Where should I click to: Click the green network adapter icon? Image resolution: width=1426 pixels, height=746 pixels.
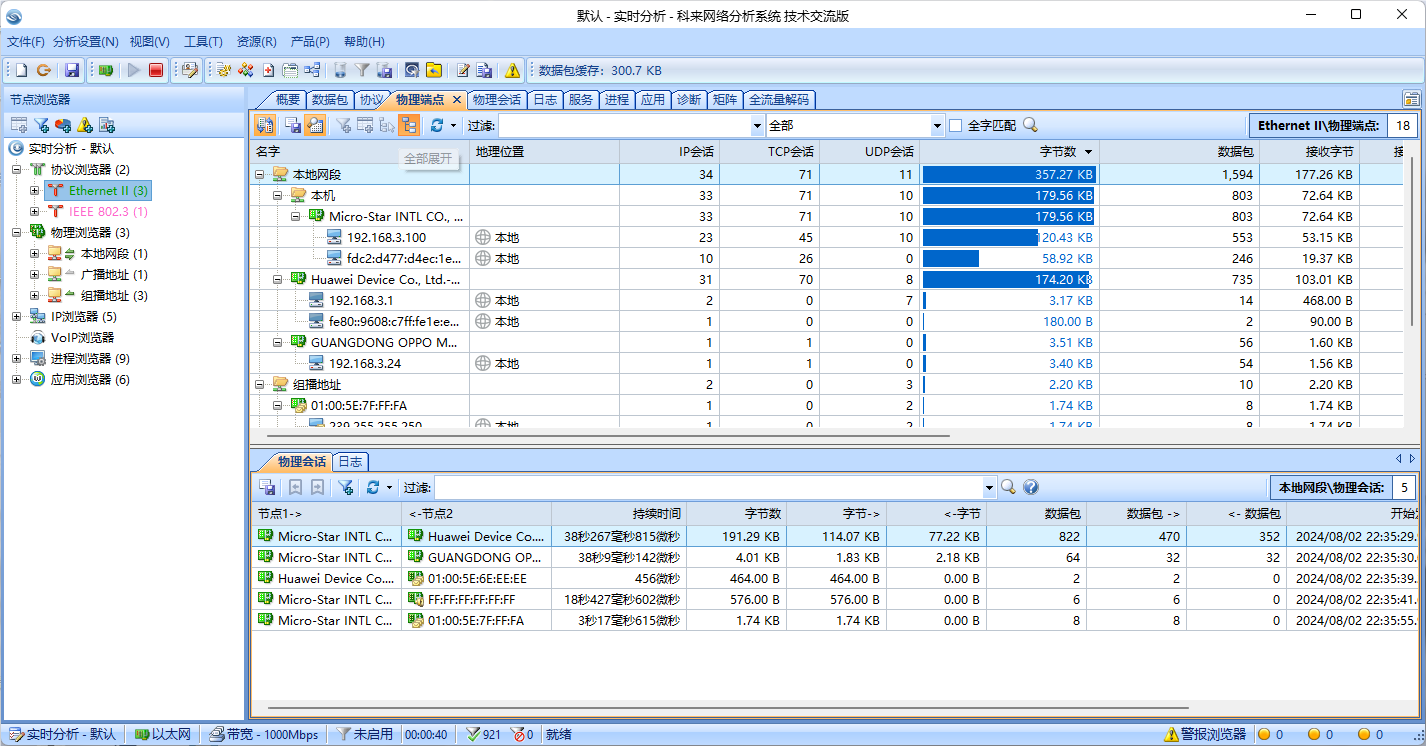(x=105, y=70)
